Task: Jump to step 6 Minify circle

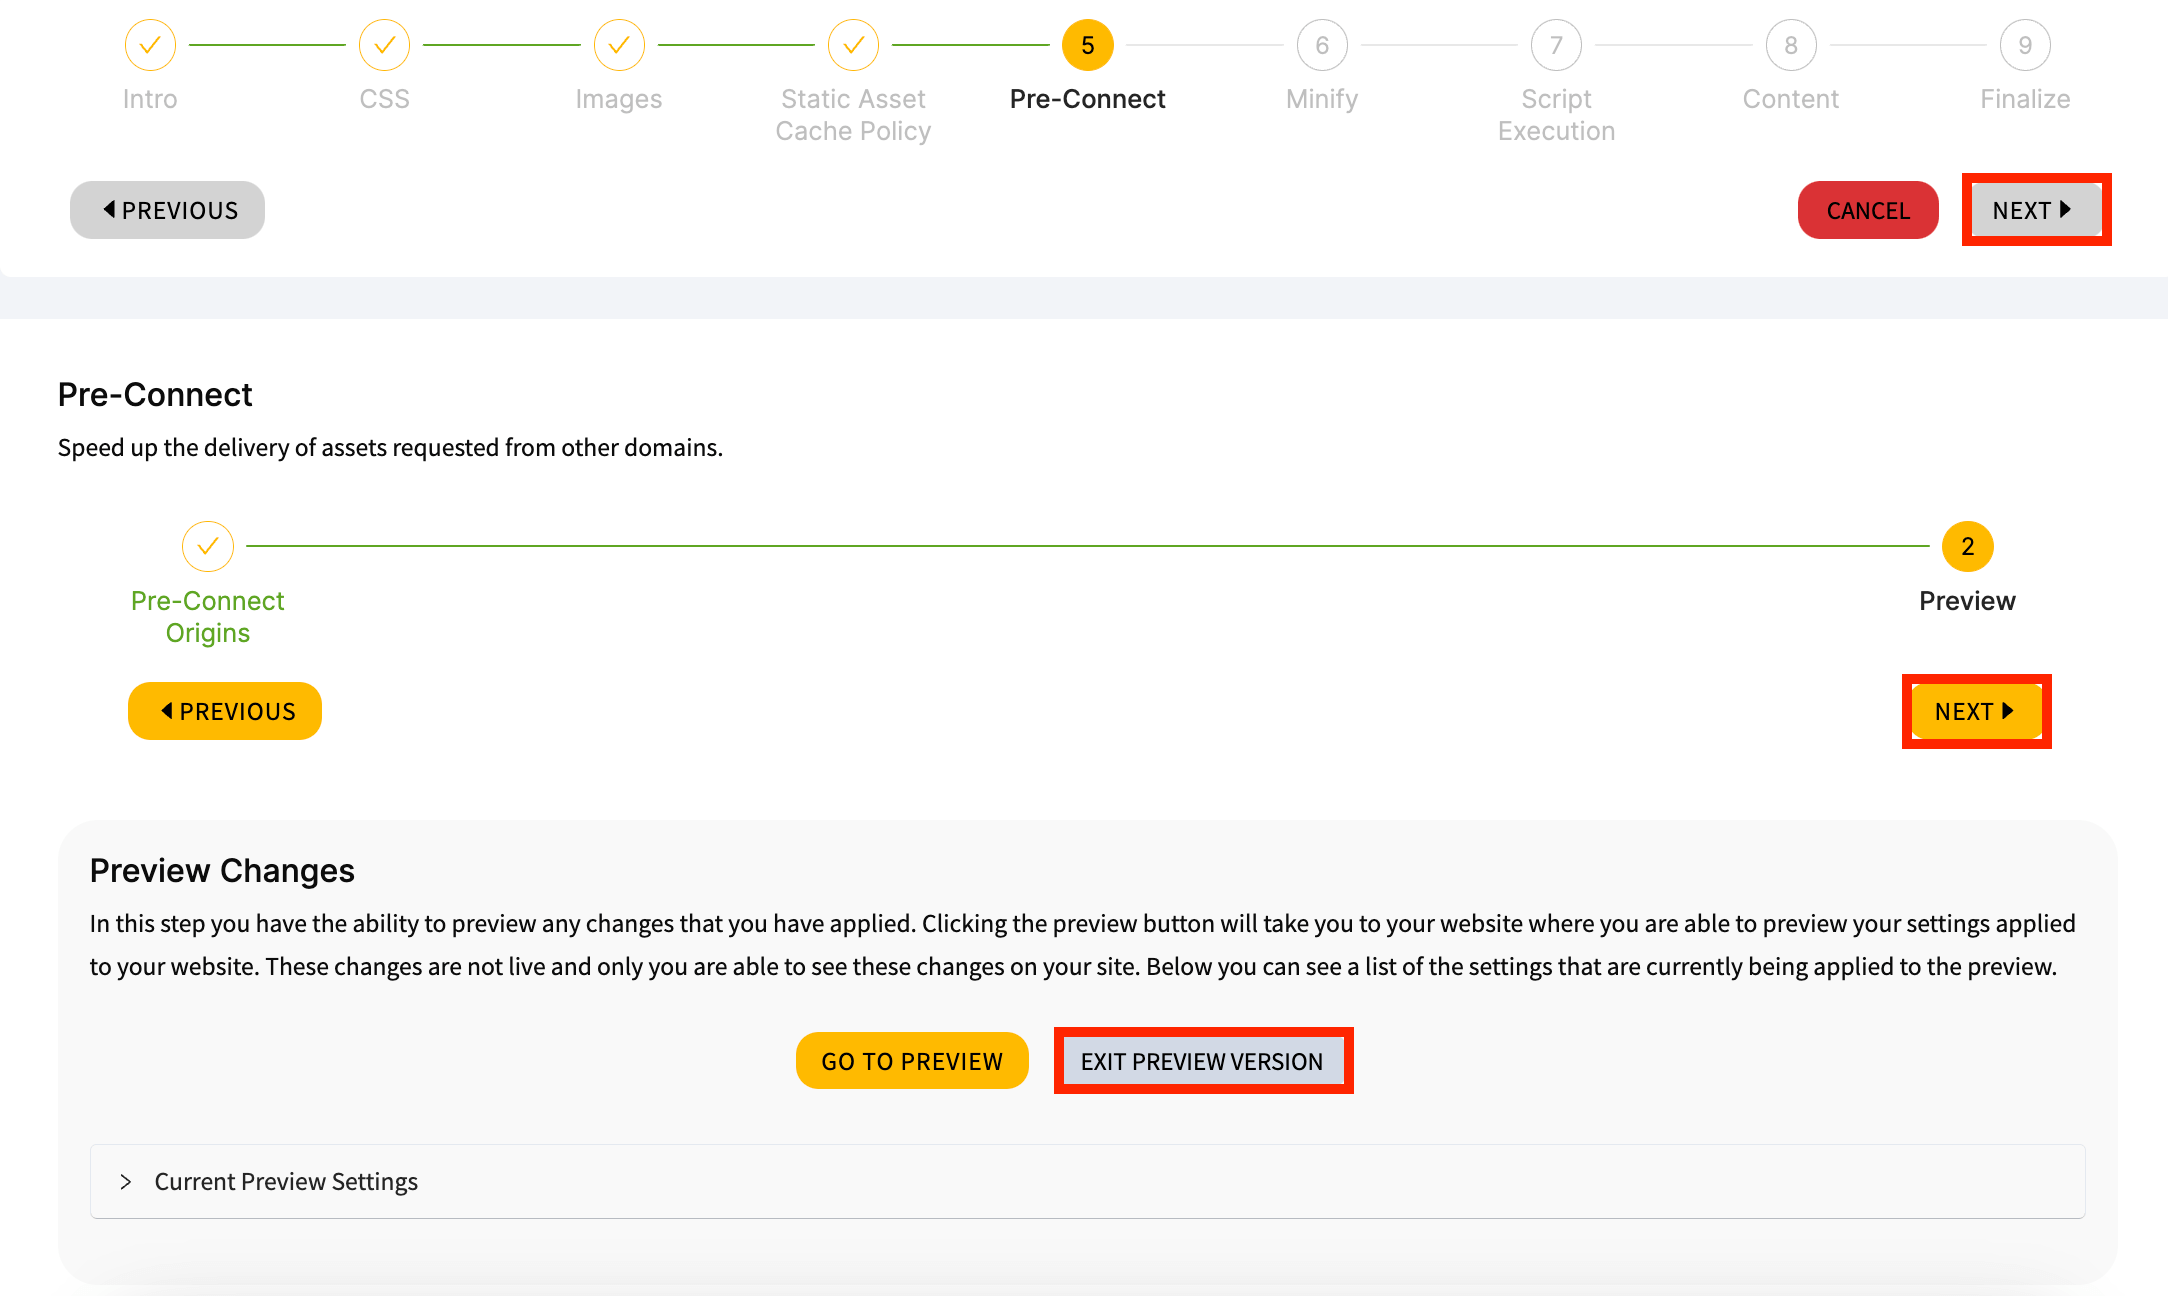Action: pyautogui.click(x=1322, y=45)
